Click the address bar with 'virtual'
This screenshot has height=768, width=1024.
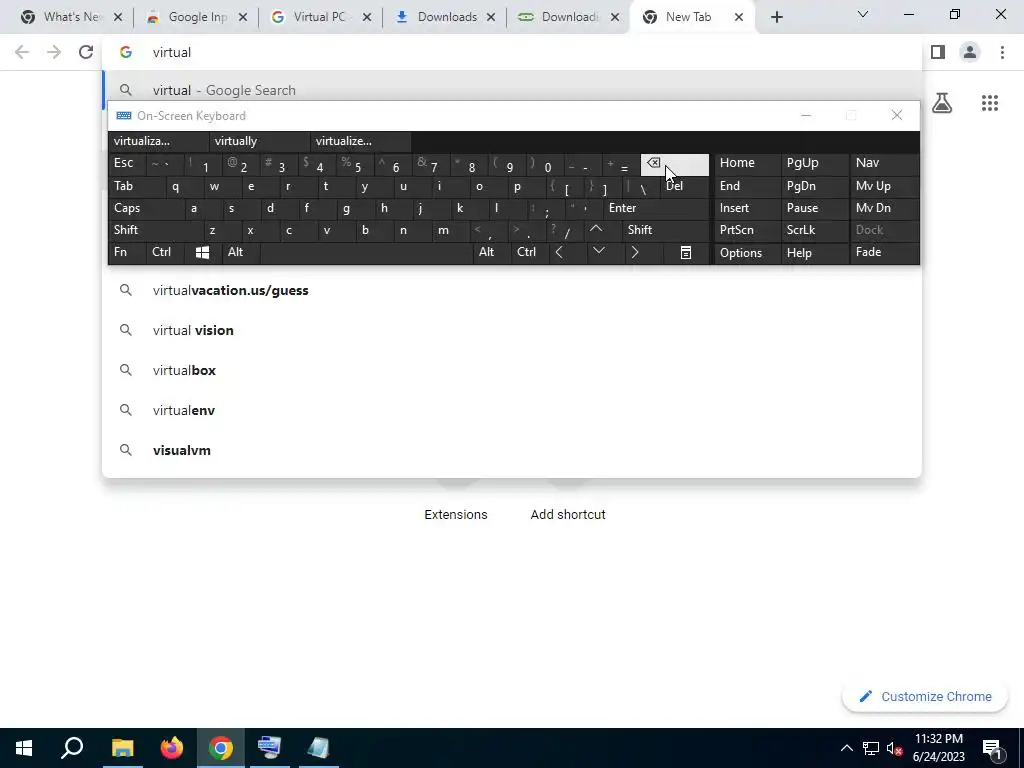[x=512, y=52]
